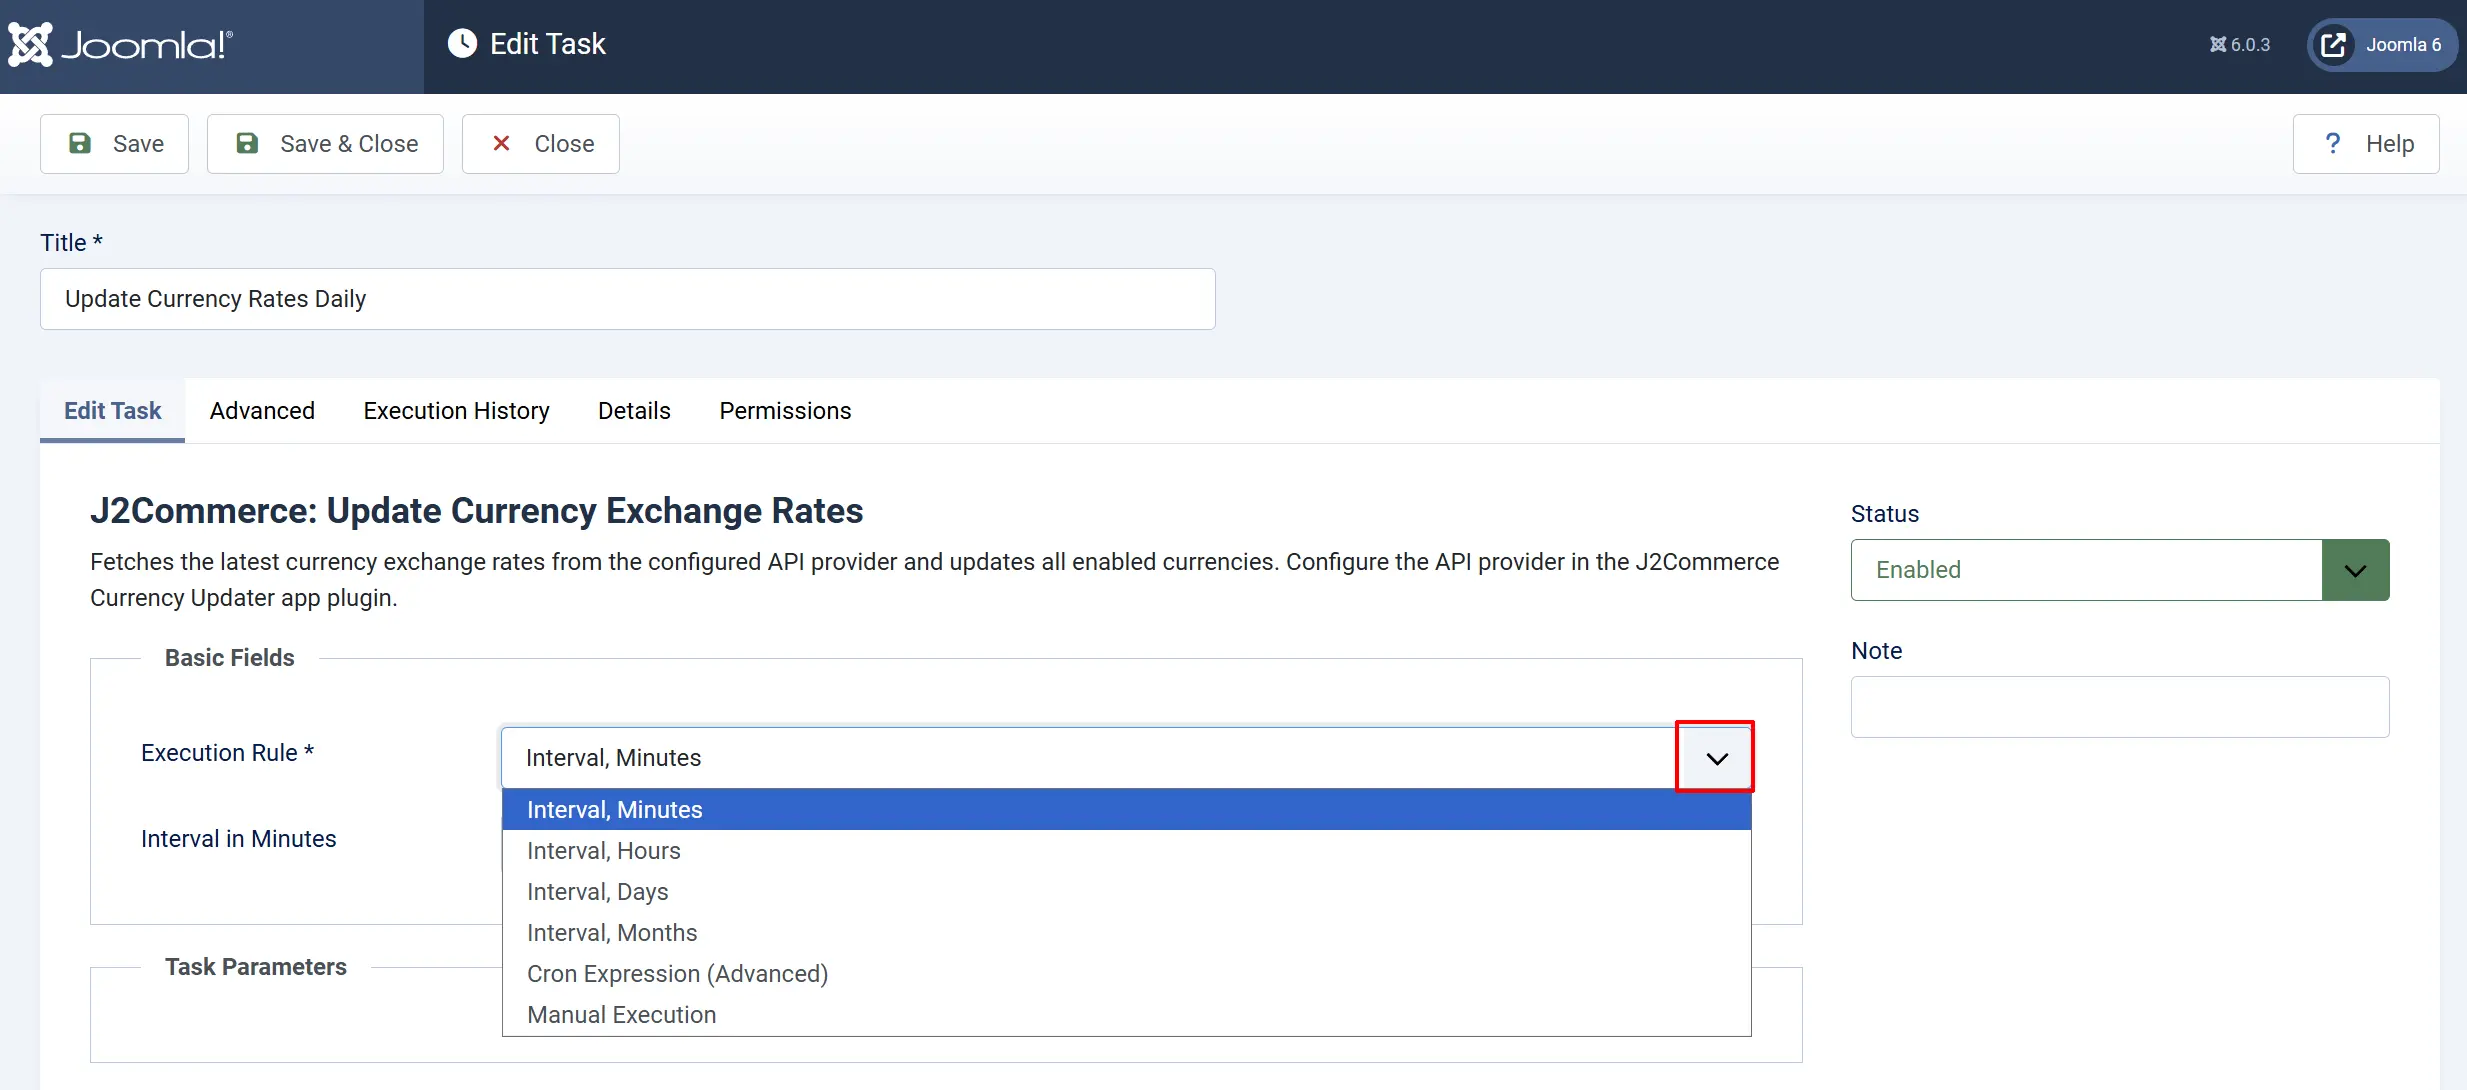The image size is (2467, 1090).
Task: Choose 'Manual Execution' option
Action: tap(1127, 1015)
